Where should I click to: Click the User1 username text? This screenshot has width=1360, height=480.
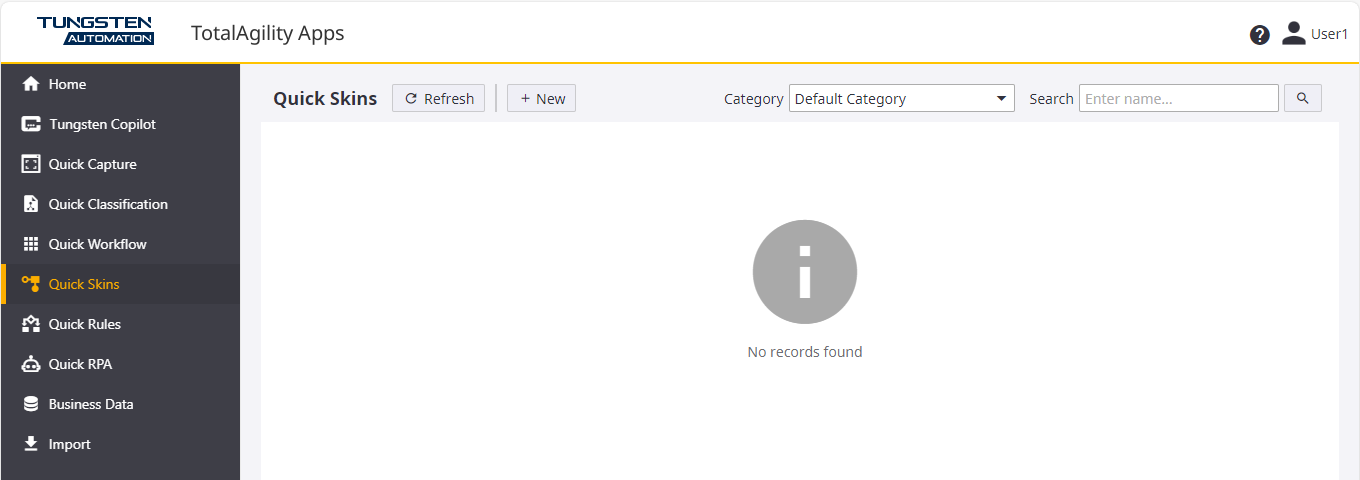(1330, 34)
